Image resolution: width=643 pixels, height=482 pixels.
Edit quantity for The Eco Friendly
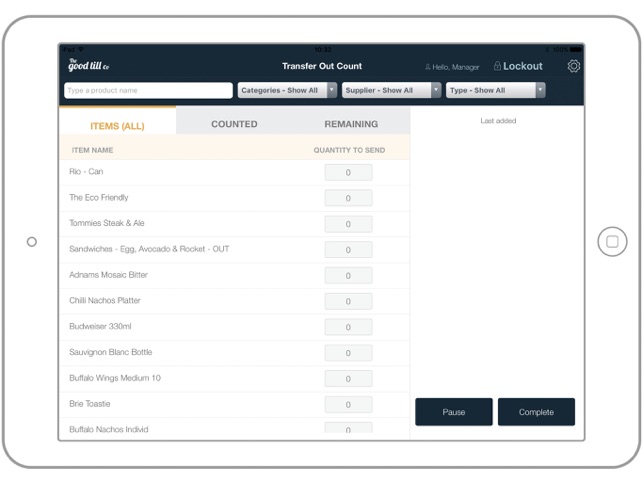(x=348, y=198)
